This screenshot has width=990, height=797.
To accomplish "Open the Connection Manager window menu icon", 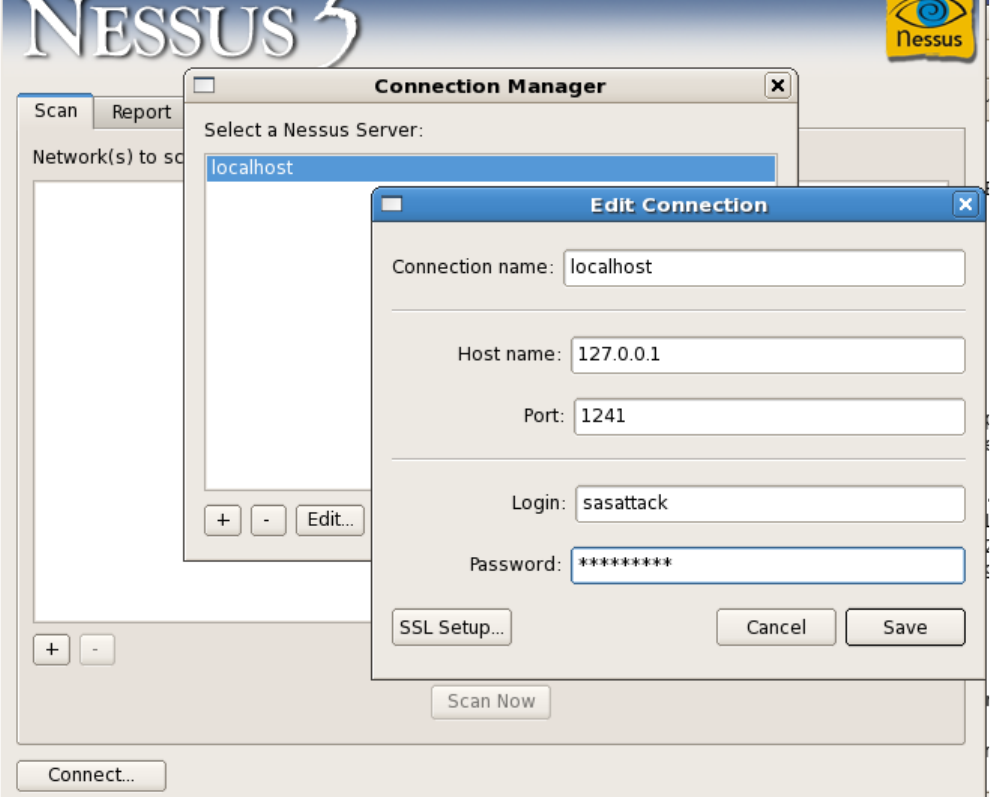I will point(204,85).
